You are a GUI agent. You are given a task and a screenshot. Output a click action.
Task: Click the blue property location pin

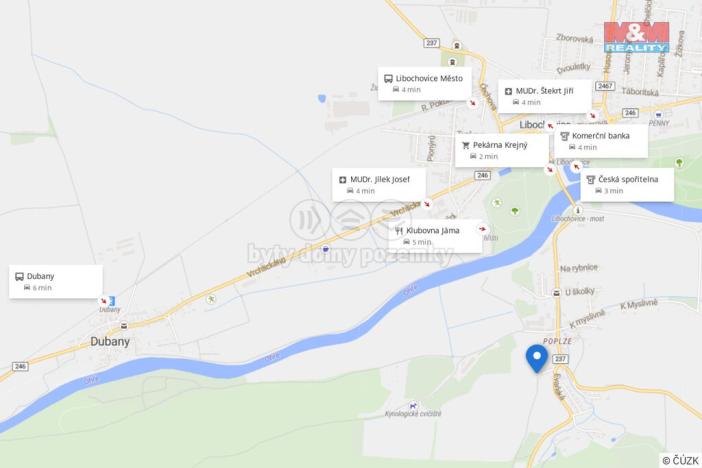536,359
